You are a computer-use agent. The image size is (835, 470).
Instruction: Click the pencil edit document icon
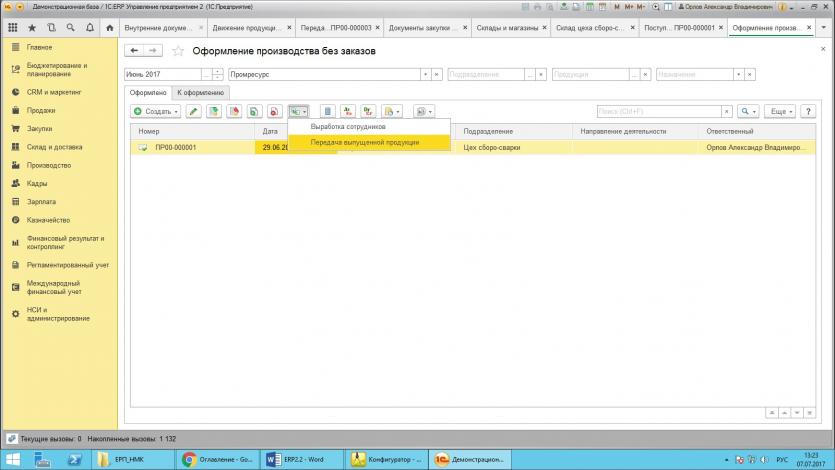click(x=194, y=111)
